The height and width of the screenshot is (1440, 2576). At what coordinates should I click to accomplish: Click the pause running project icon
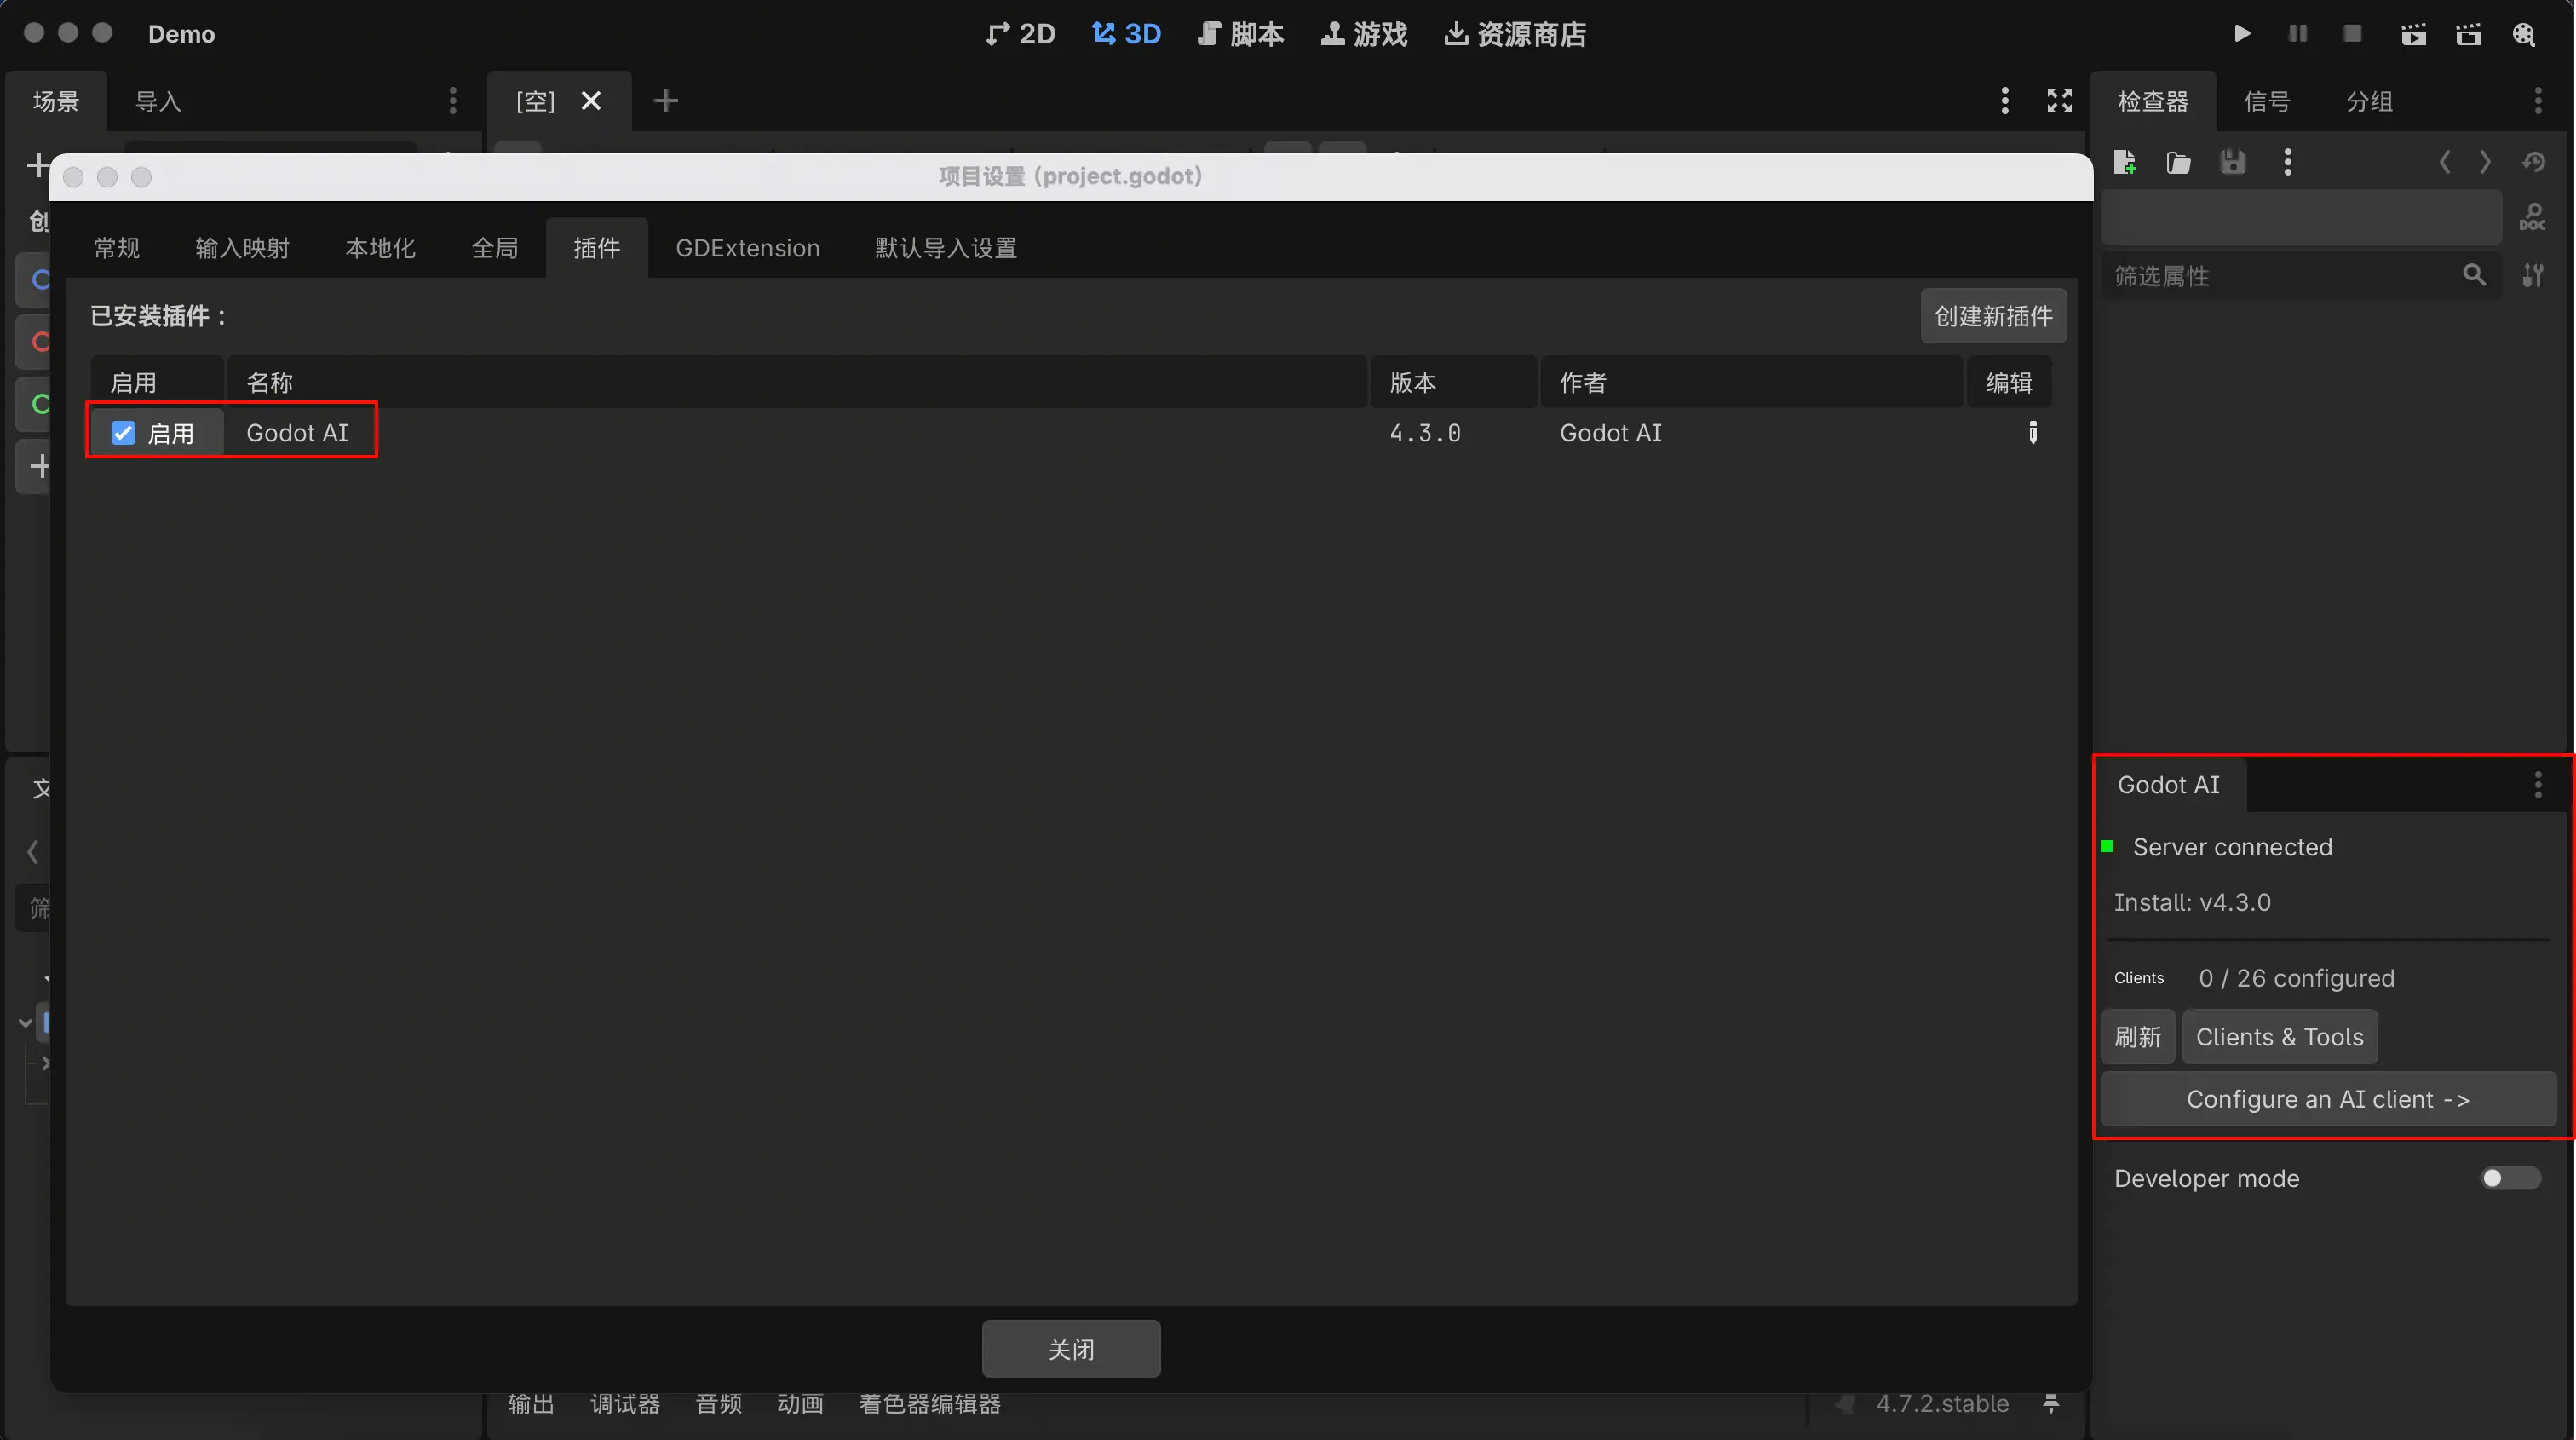[2298, 34]
